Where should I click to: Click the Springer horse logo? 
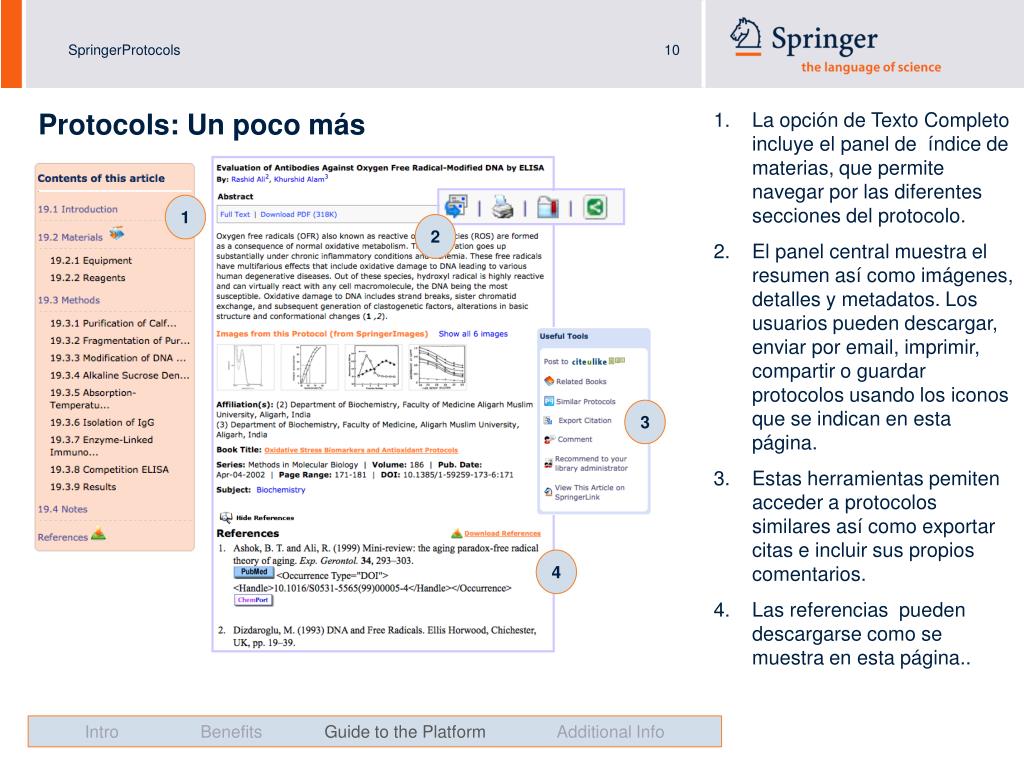click(745, 36)
